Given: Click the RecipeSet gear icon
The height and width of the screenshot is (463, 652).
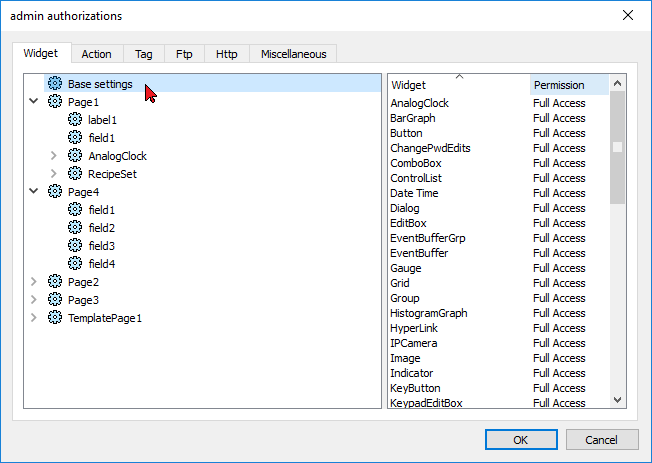Looking at the screenshot, I should (x=75, y=174).
